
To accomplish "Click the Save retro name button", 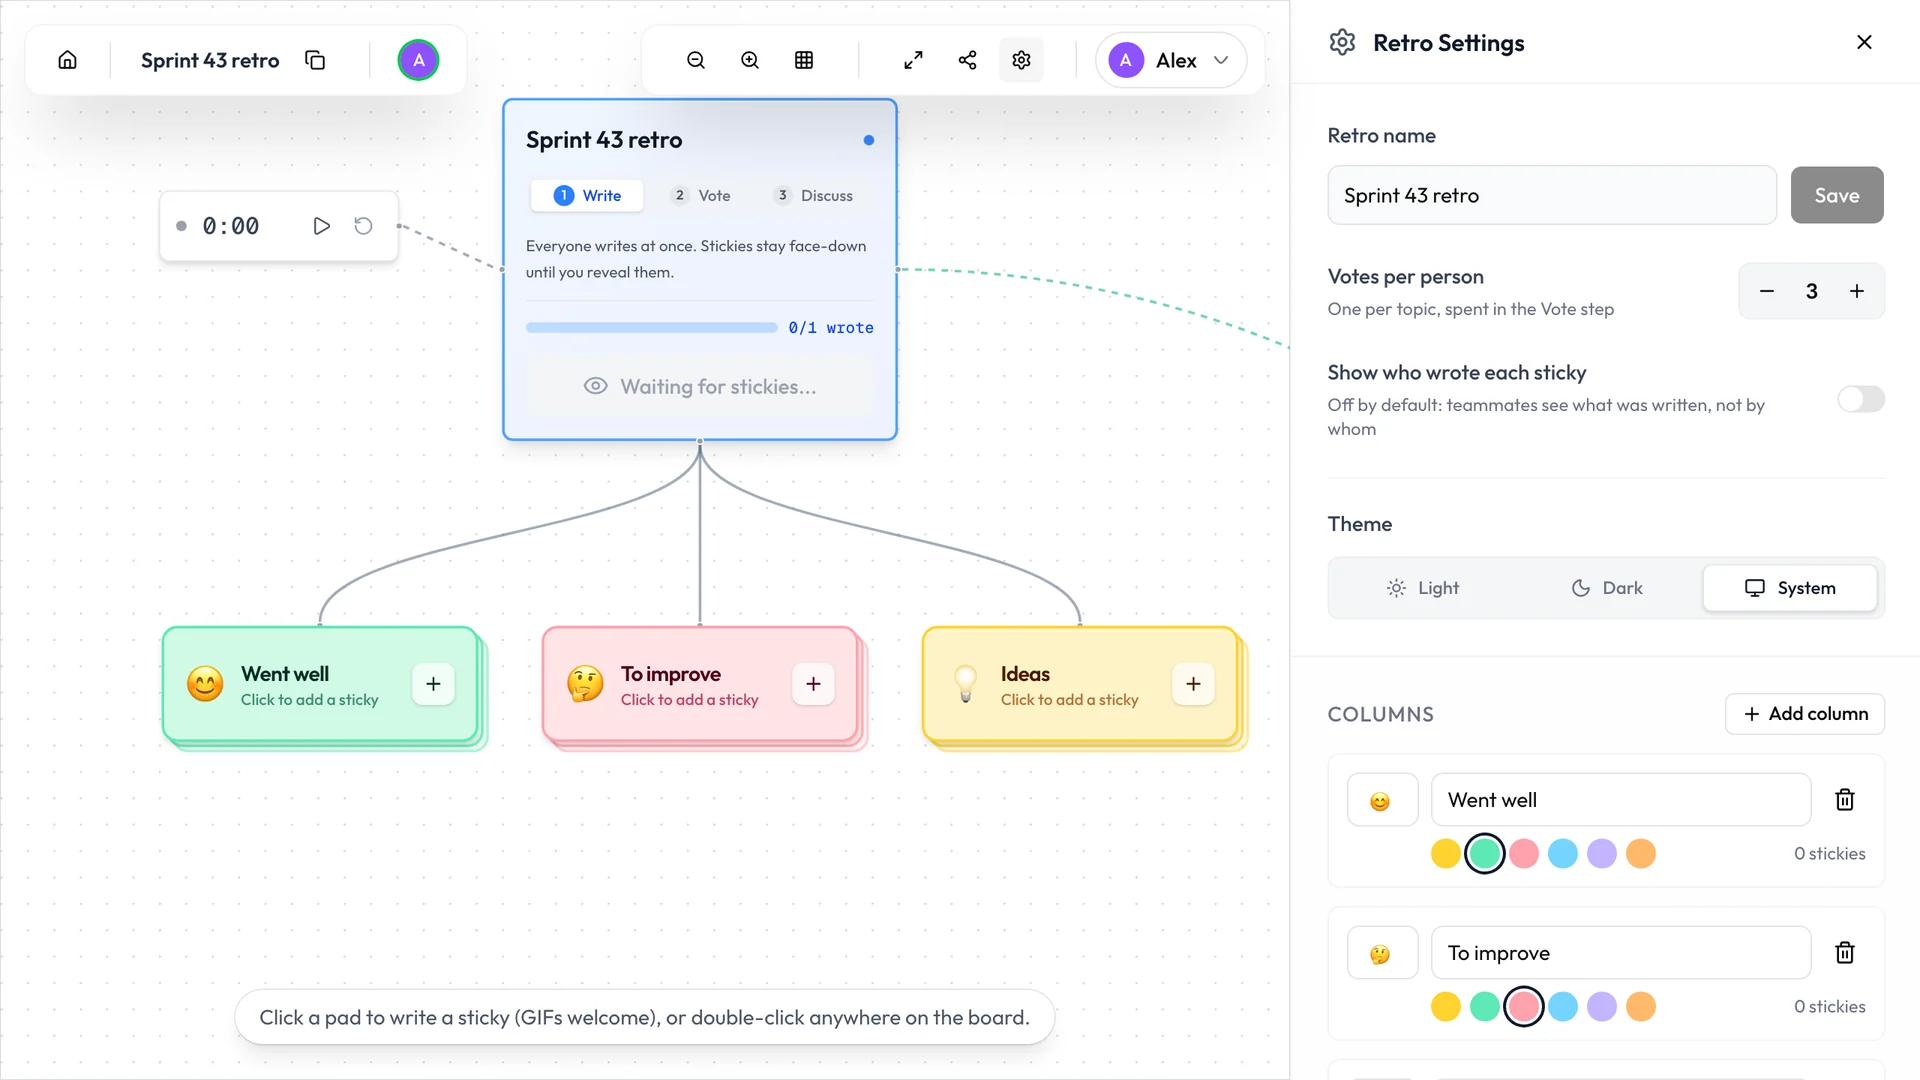I will (x=1837, y=195).
